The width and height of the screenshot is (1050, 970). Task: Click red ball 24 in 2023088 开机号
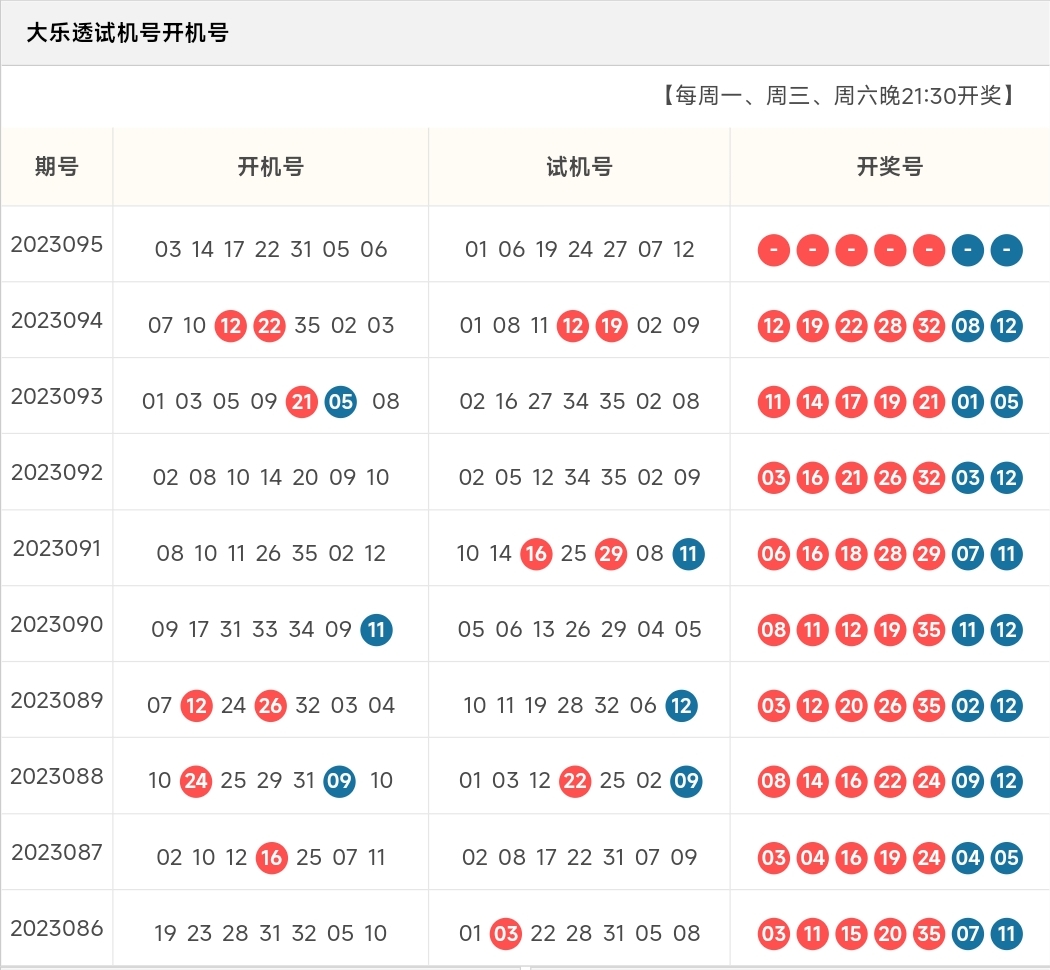pos(196,781)
